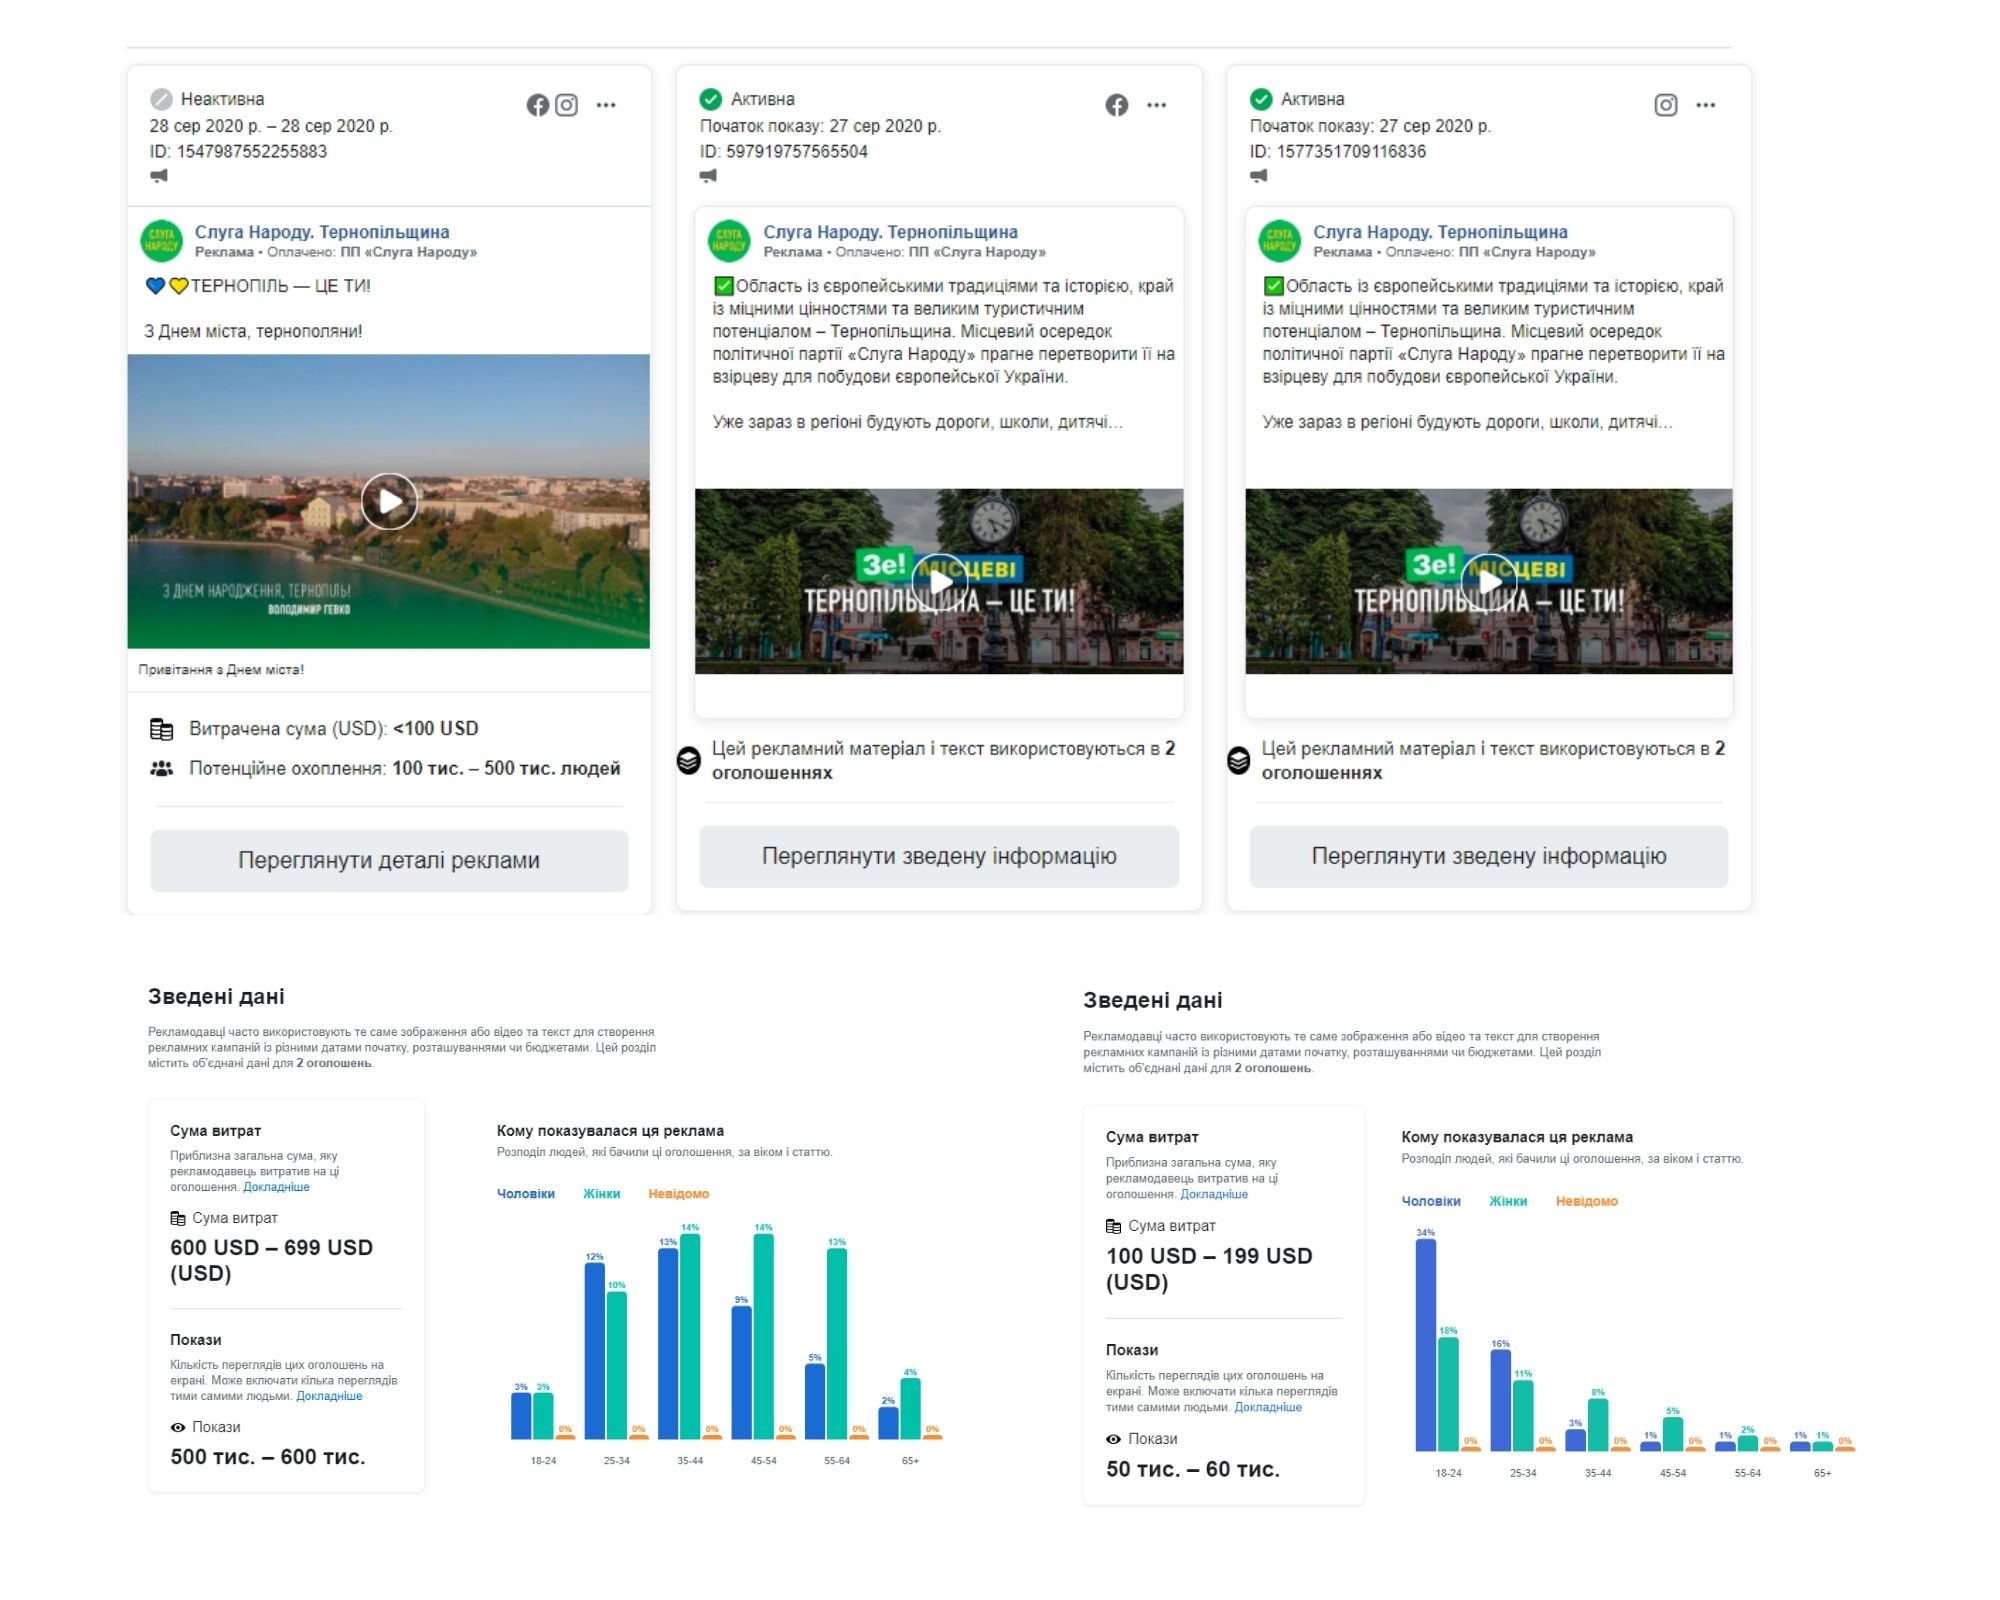Click page avatar on the ТЕРНОПІЛЬ — ЦЕ ТИ! ad
2000x1600 pixels.
pos(161,241)
